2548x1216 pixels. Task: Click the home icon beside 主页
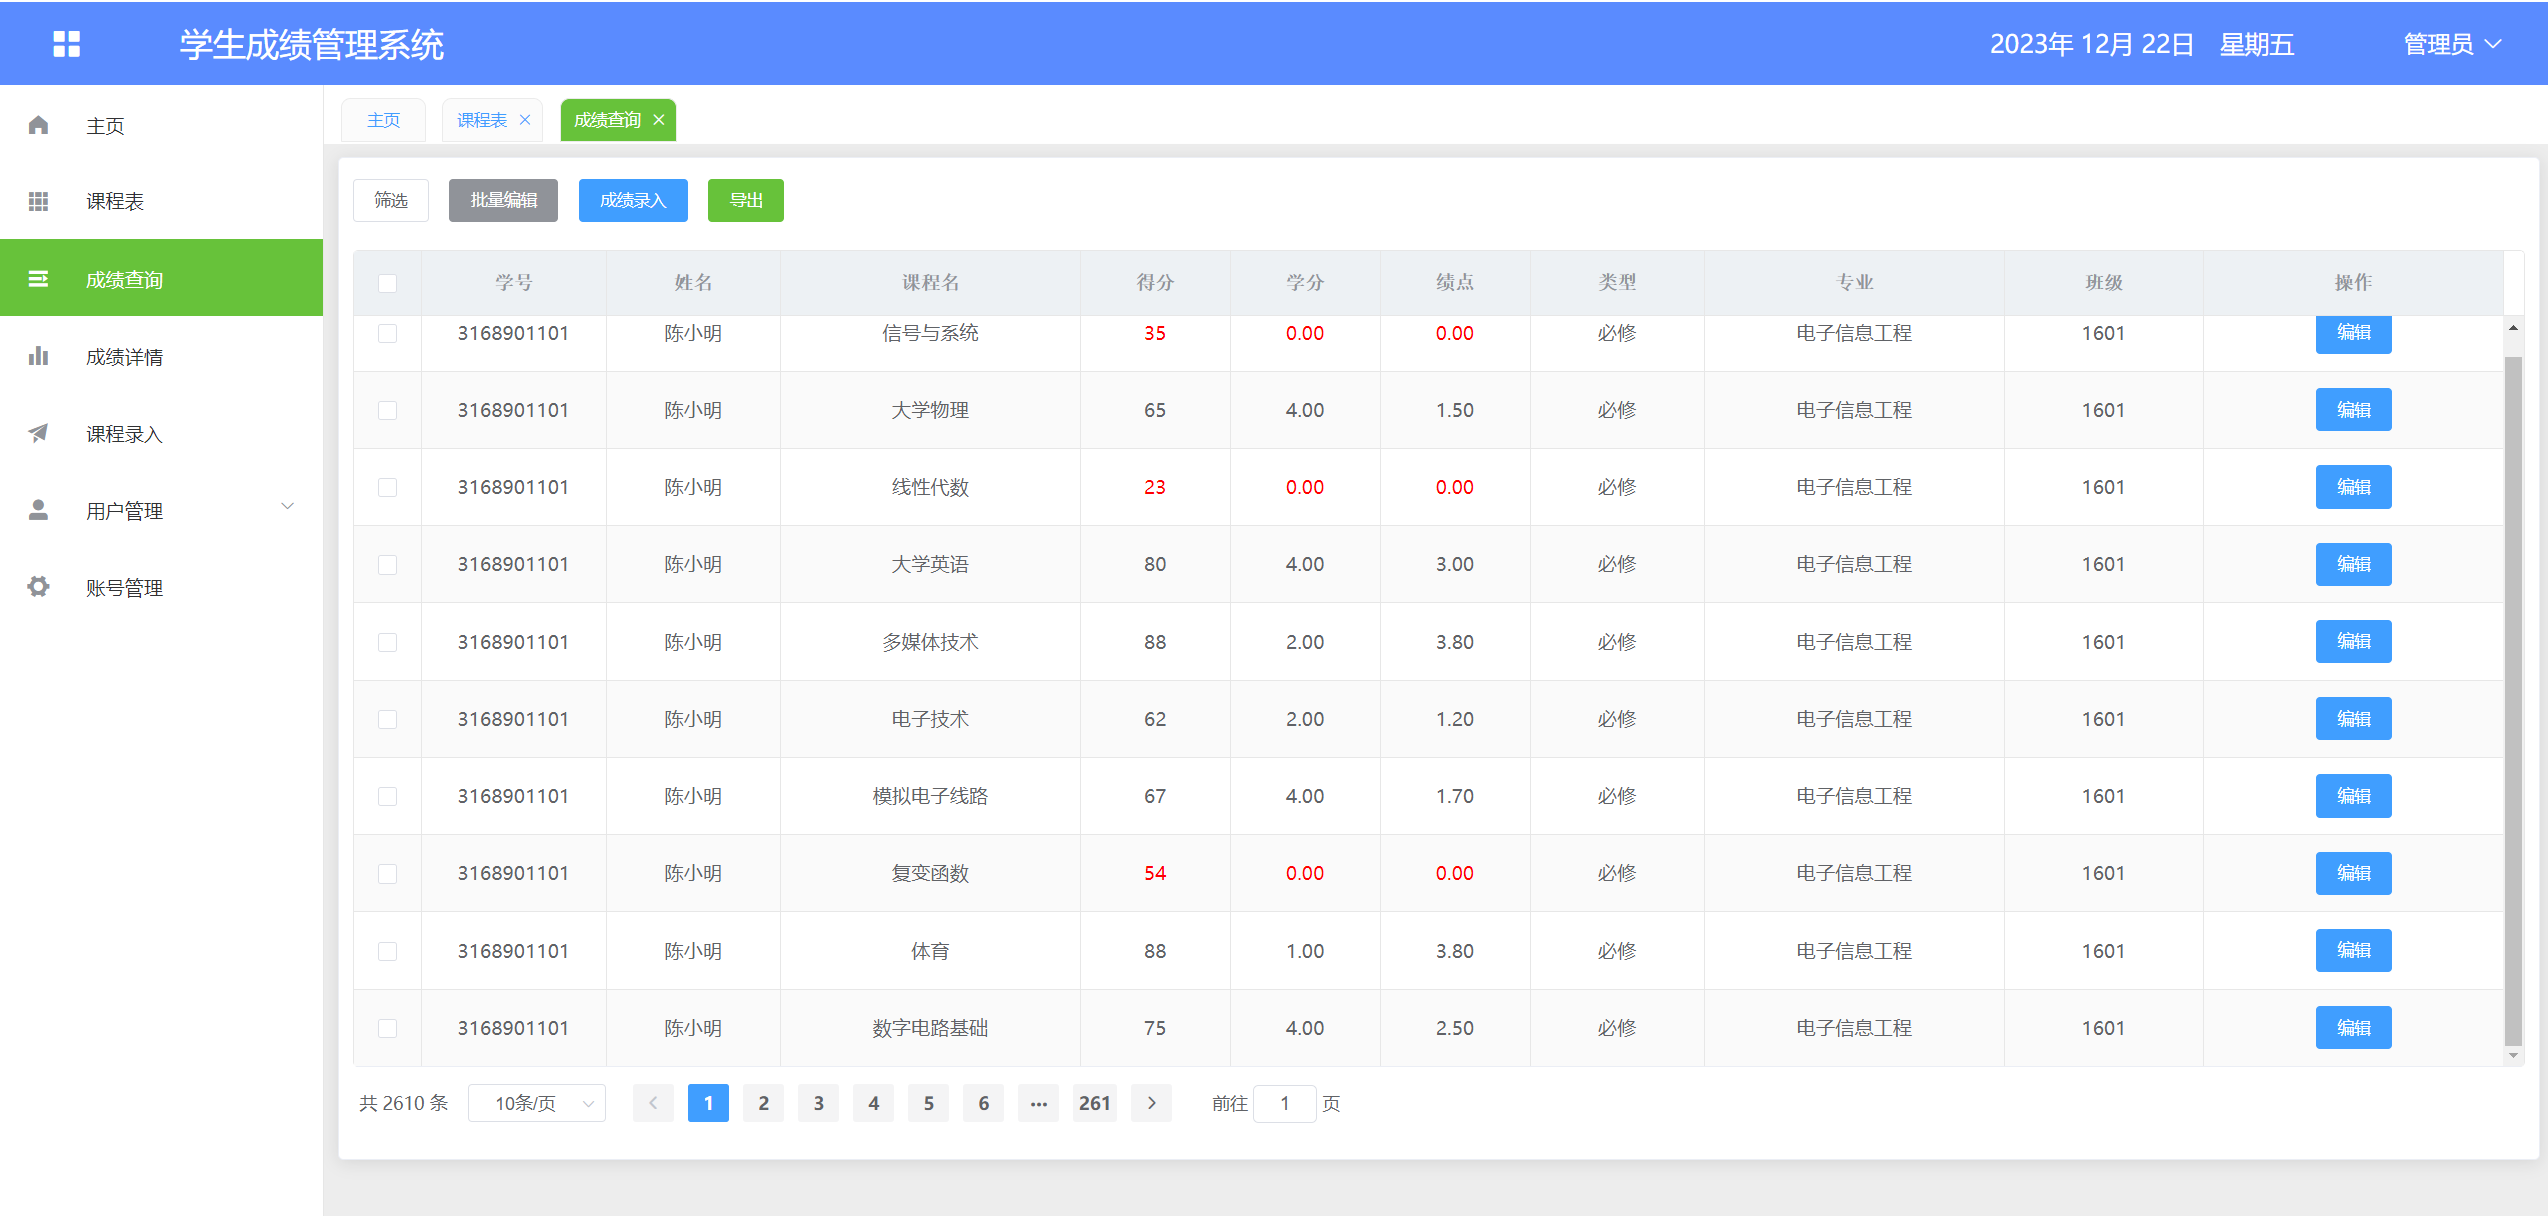point(38,125)
